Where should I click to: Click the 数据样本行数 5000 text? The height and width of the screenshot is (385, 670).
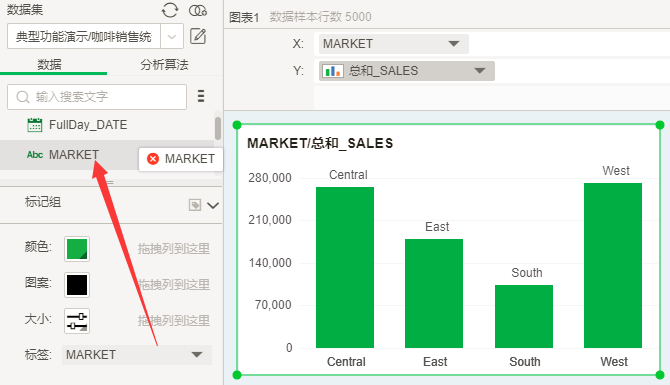320,17
